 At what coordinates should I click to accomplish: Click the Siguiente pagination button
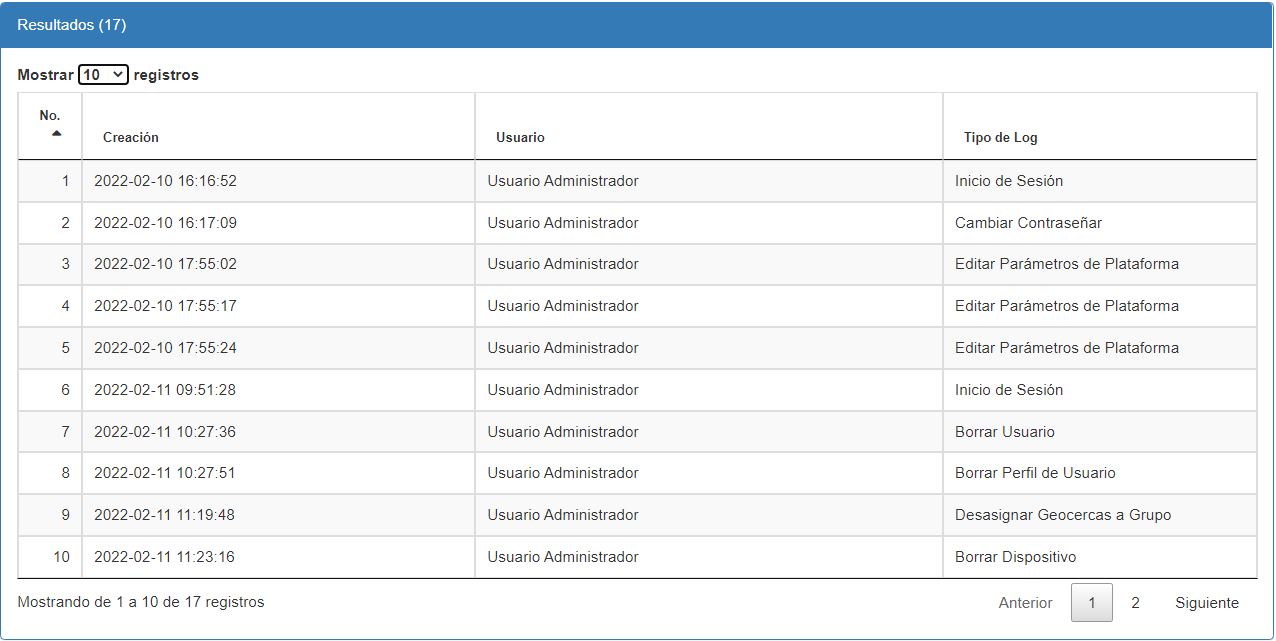click(x=1206, y=603)
